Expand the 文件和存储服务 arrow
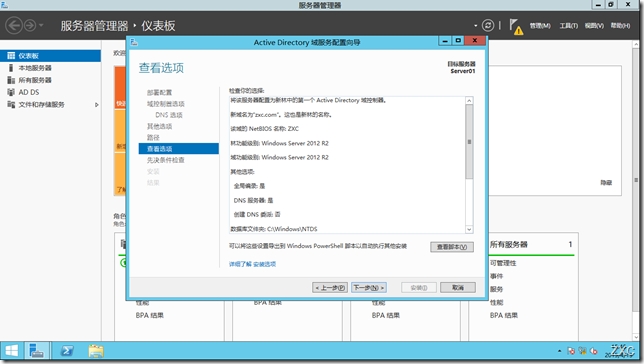 click(x=97, y=105)
